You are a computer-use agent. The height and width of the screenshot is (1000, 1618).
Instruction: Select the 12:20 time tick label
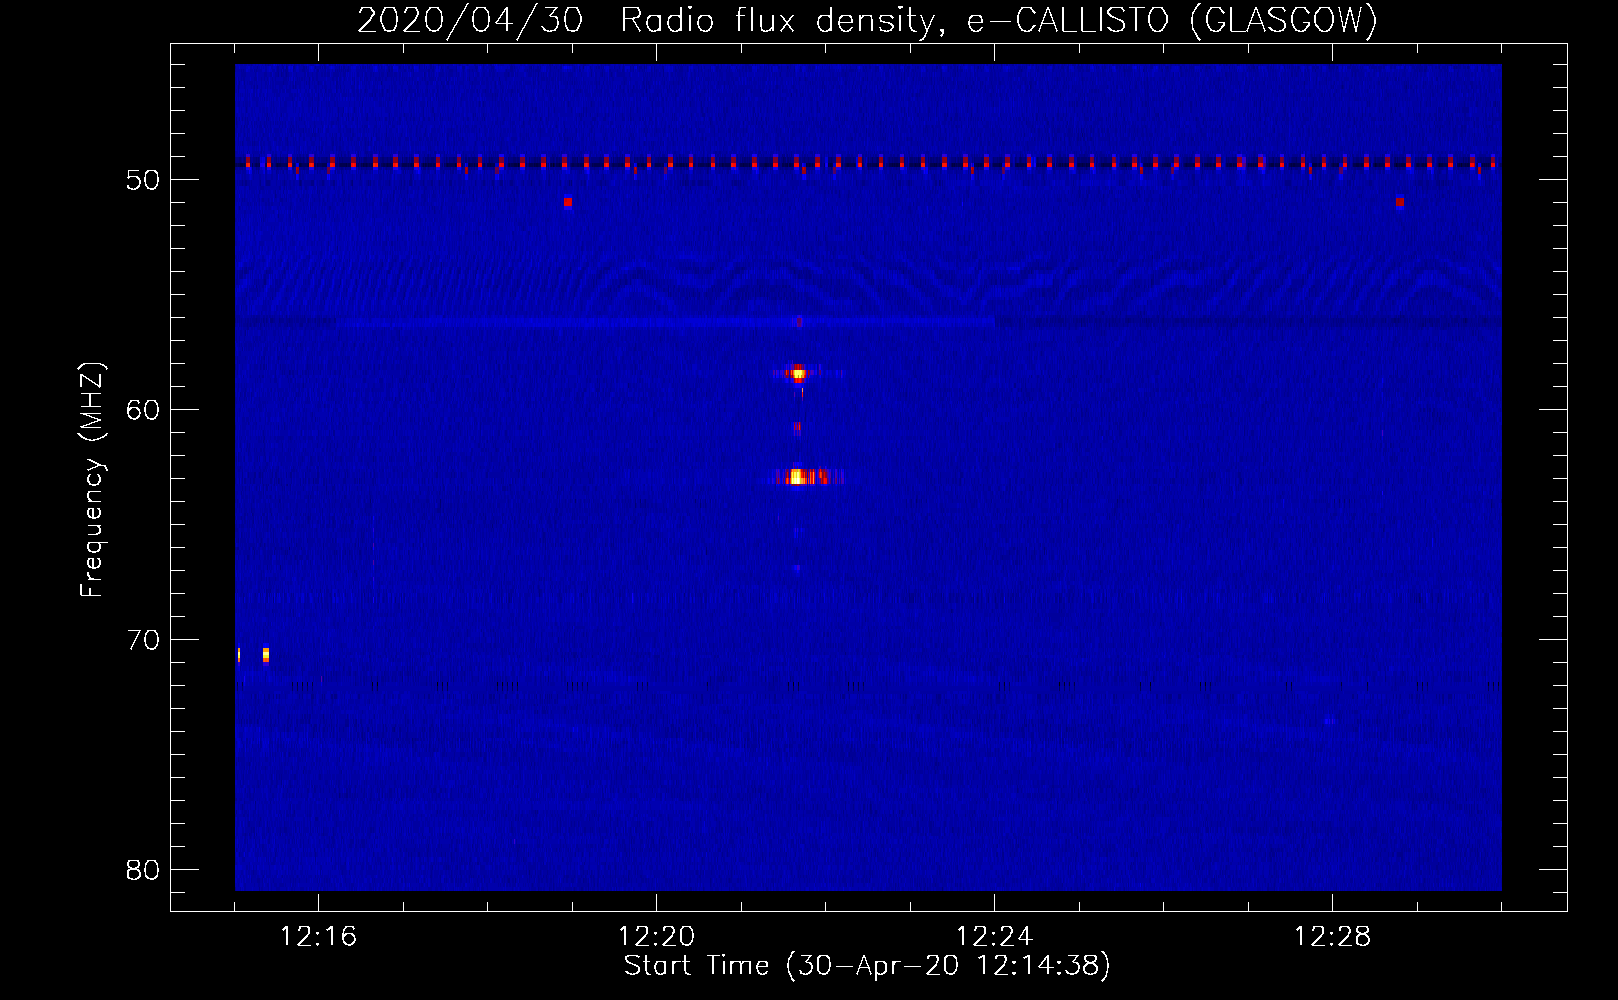(x=656, y=937)
